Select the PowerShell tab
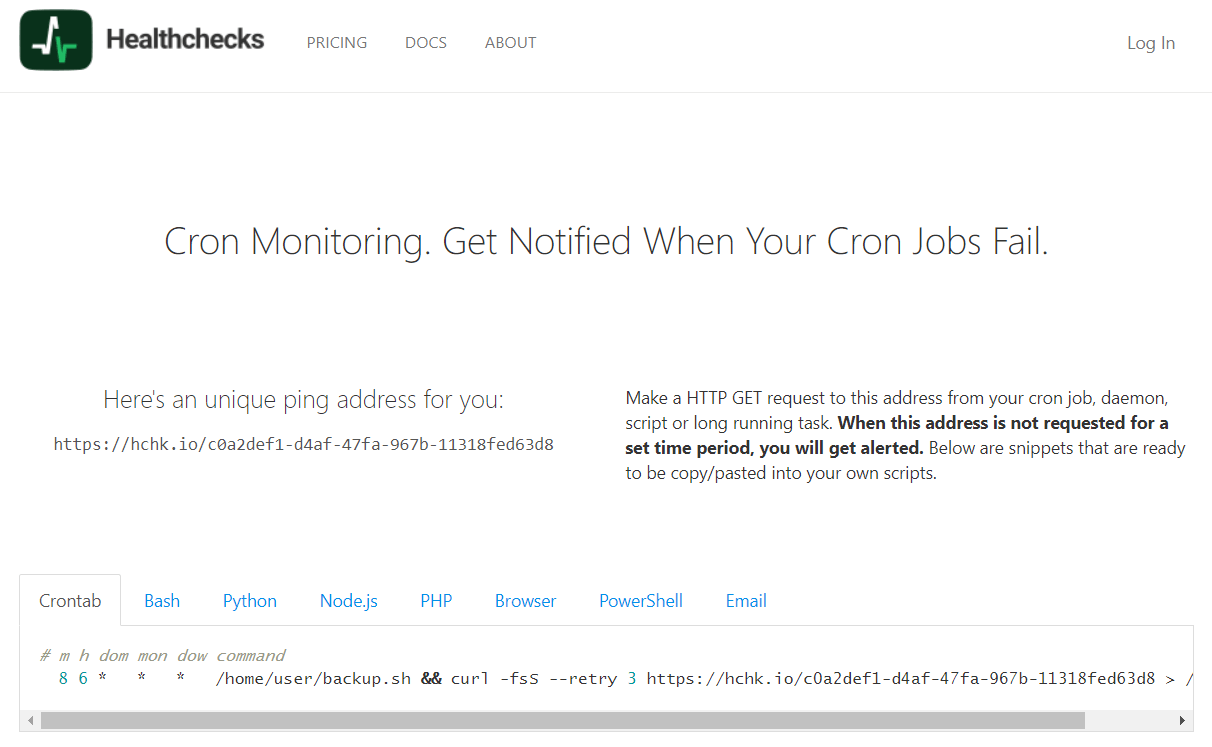This screenshot has width=1212, height=747. 641,601
